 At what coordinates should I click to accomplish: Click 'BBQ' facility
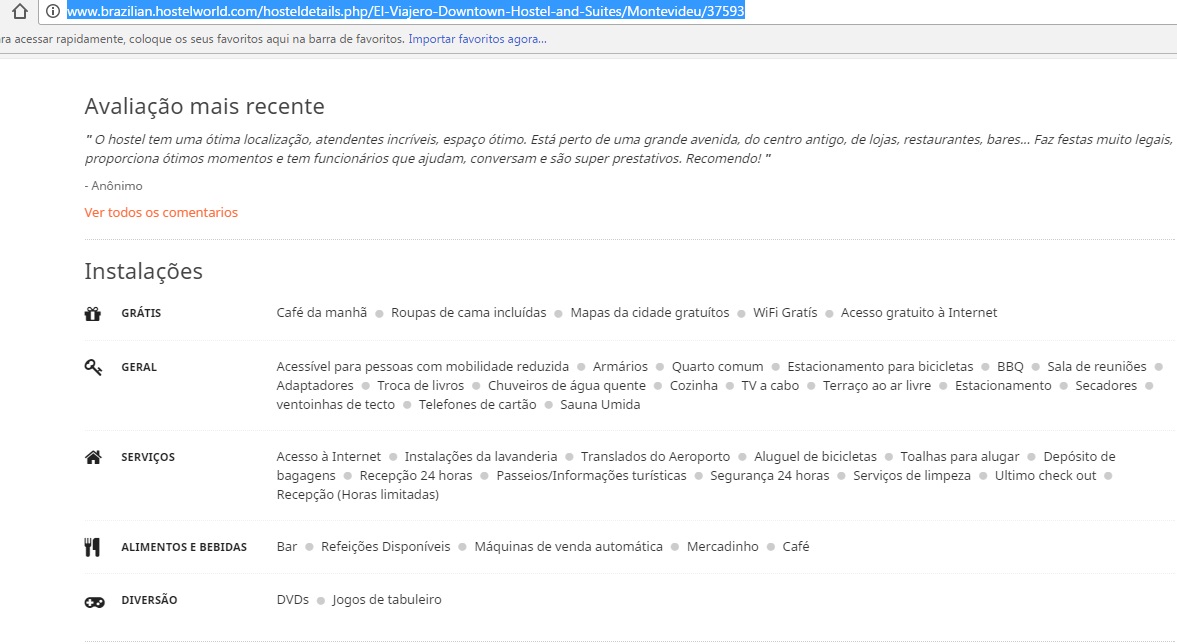pyautogui.click(x=1010, y=366)
